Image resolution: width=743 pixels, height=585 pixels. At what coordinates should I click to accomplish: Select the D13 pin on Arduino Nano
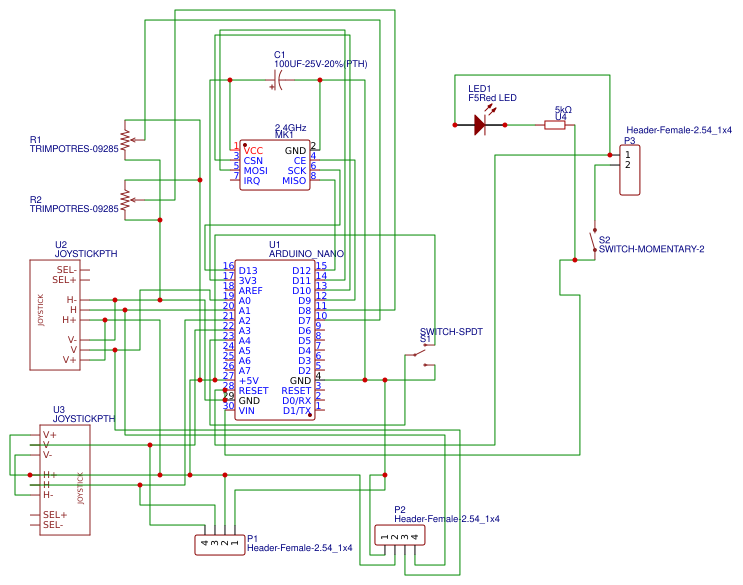pos(248,270)
